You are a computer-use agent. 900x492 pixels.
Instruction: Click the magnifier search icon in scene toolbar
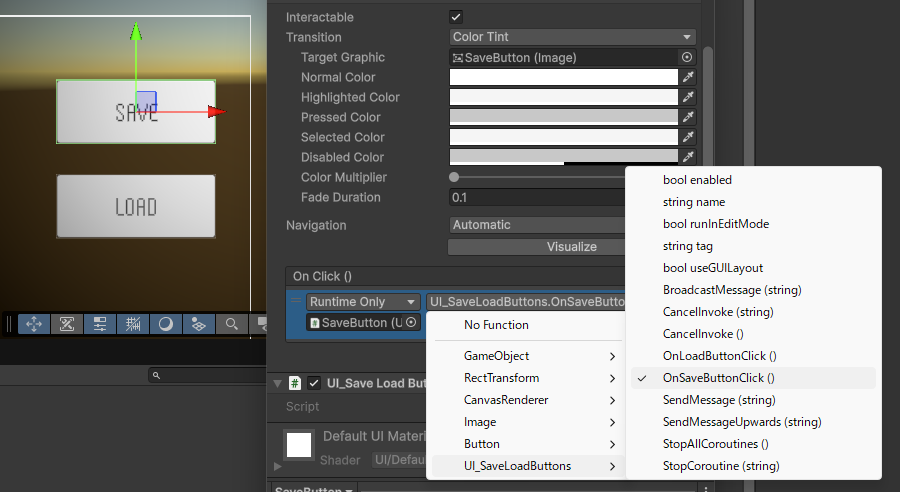coord(231,324)
